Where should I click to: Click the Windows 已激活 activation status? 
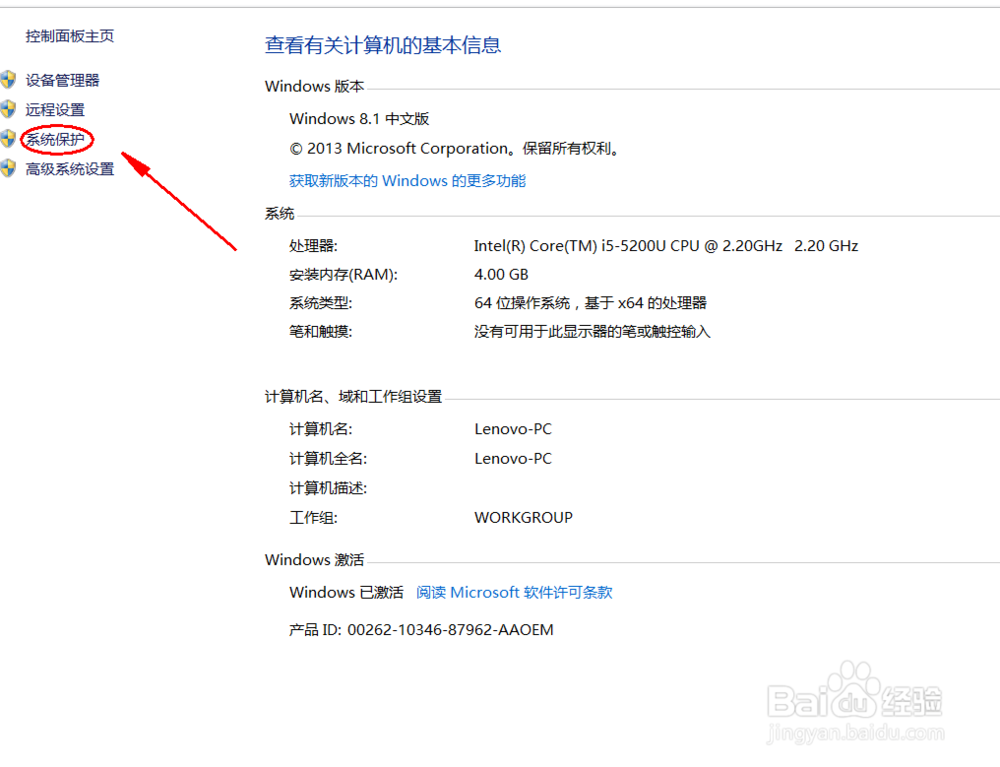(x=347, y=592)
